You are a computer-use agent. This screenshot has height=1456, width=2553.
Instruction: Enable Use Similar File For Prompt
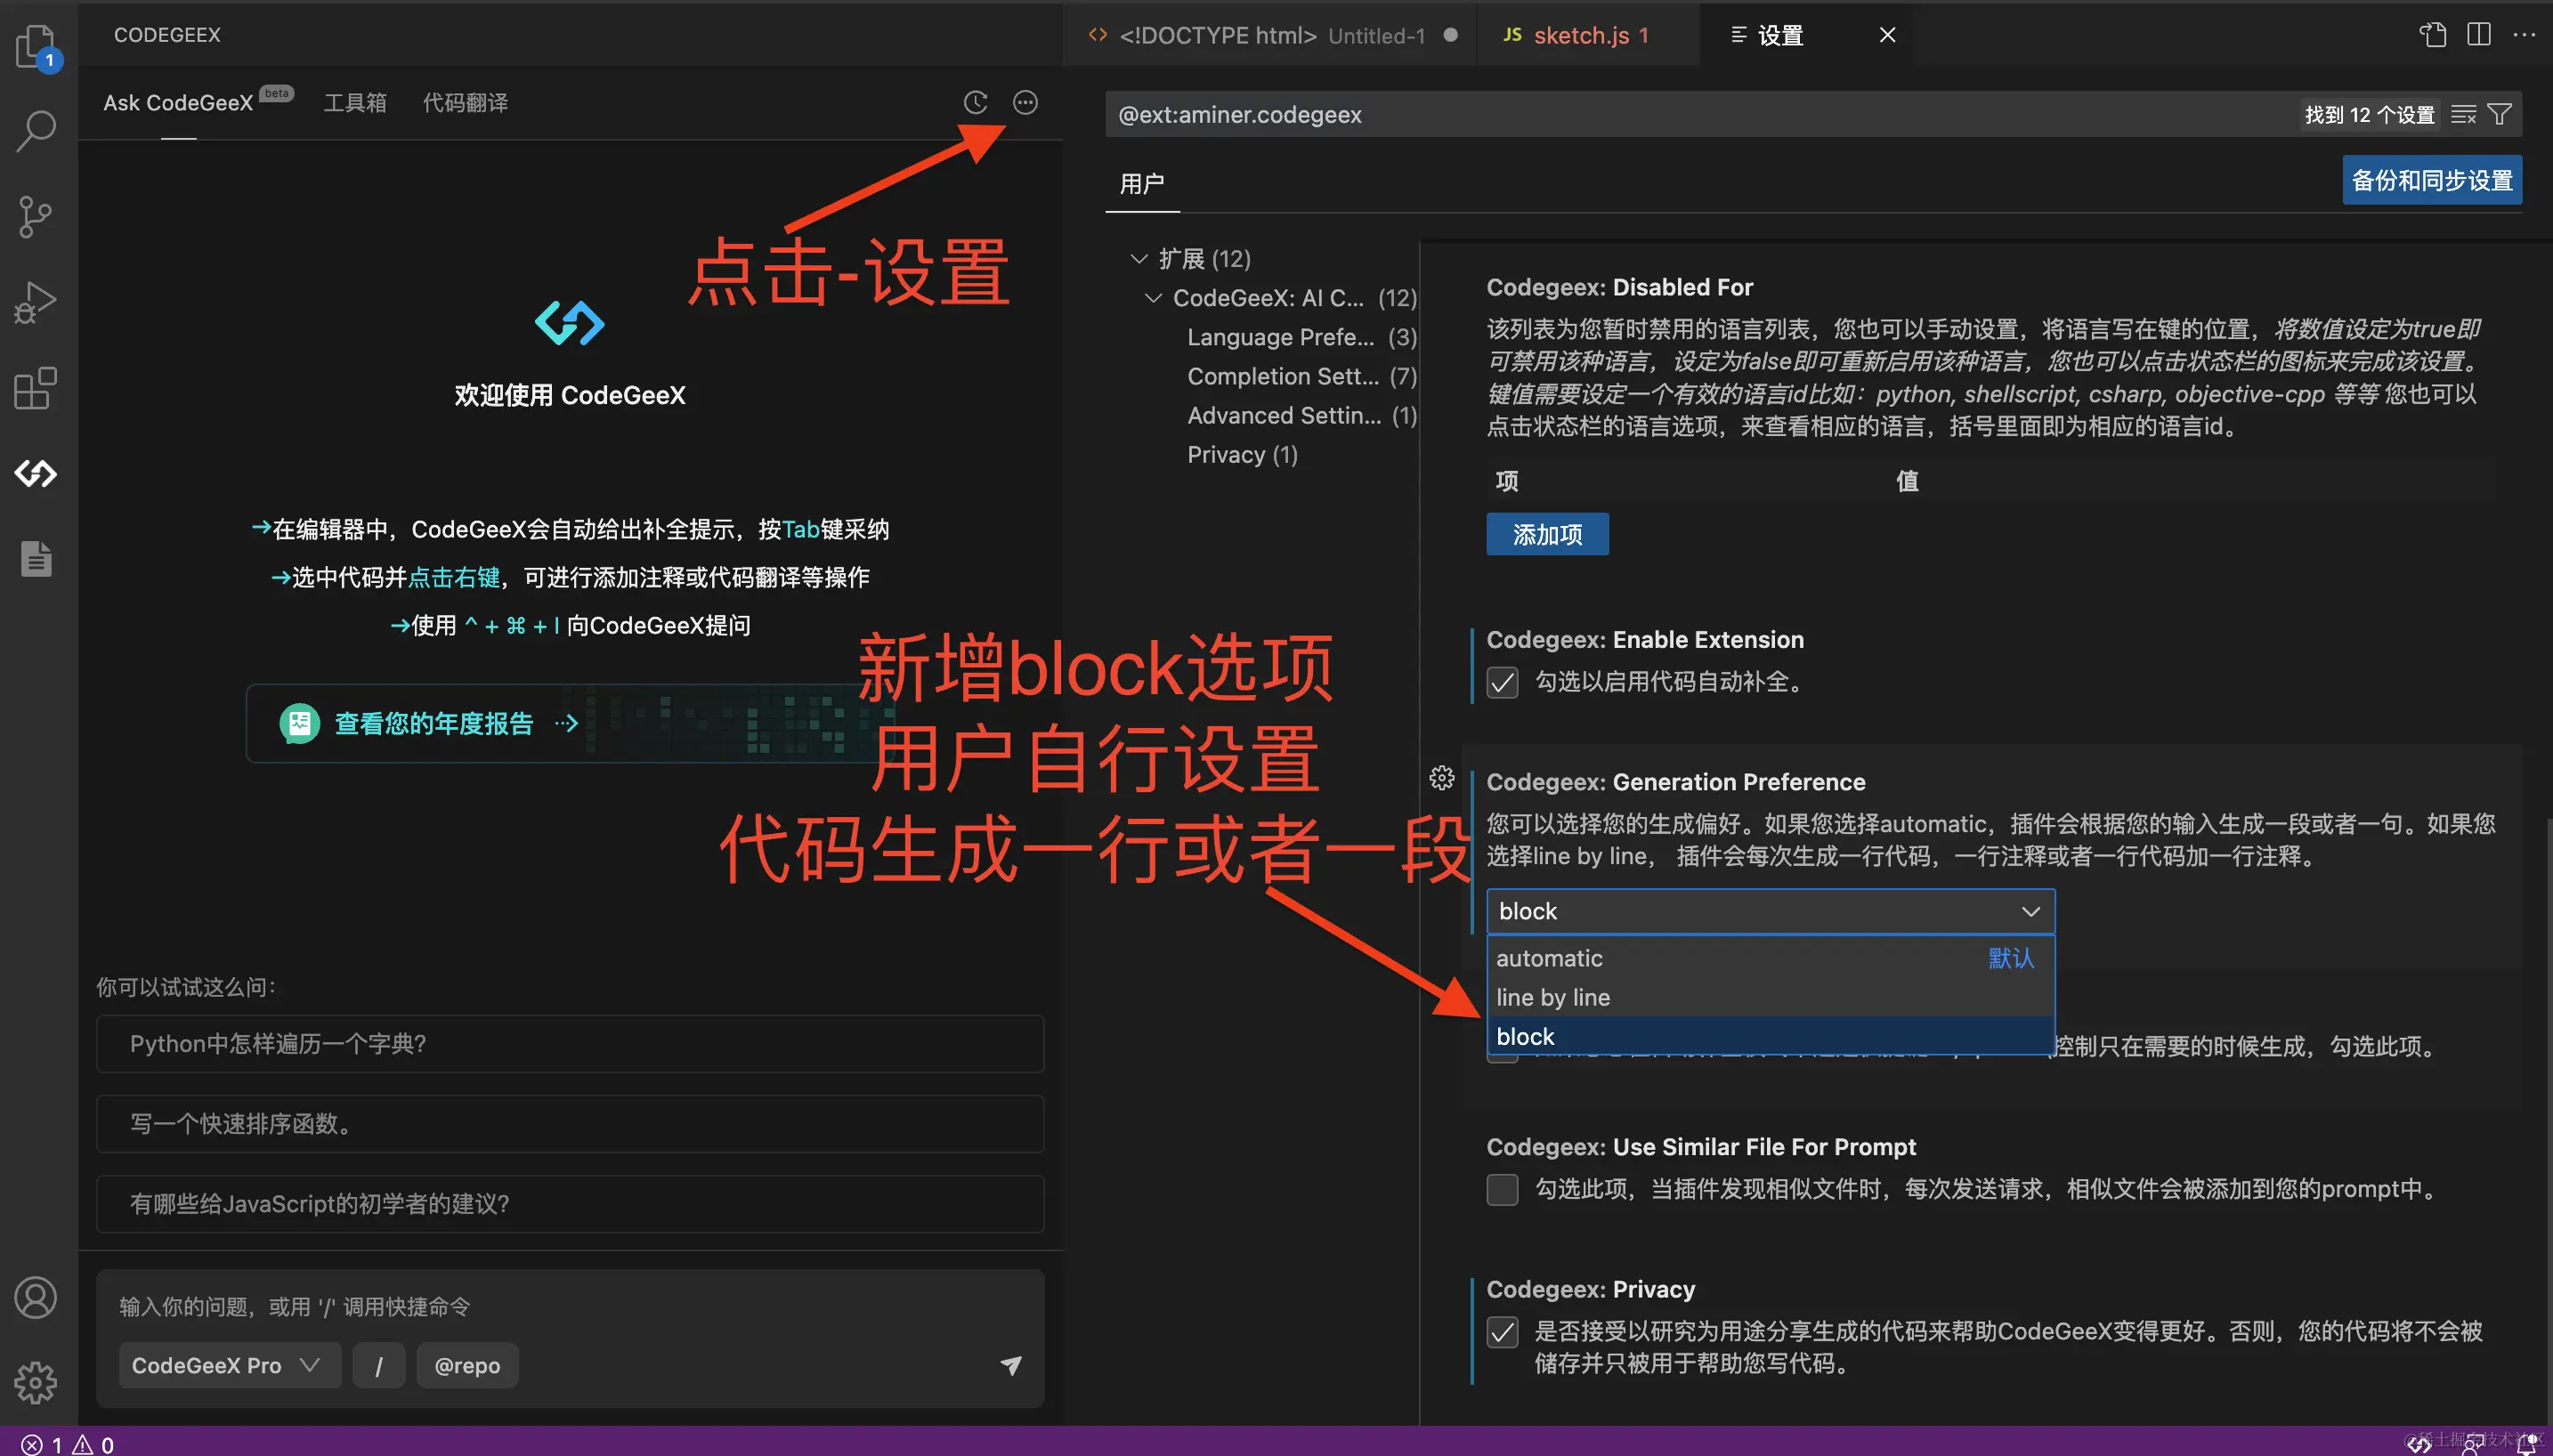click(x=1502, y=1190)
